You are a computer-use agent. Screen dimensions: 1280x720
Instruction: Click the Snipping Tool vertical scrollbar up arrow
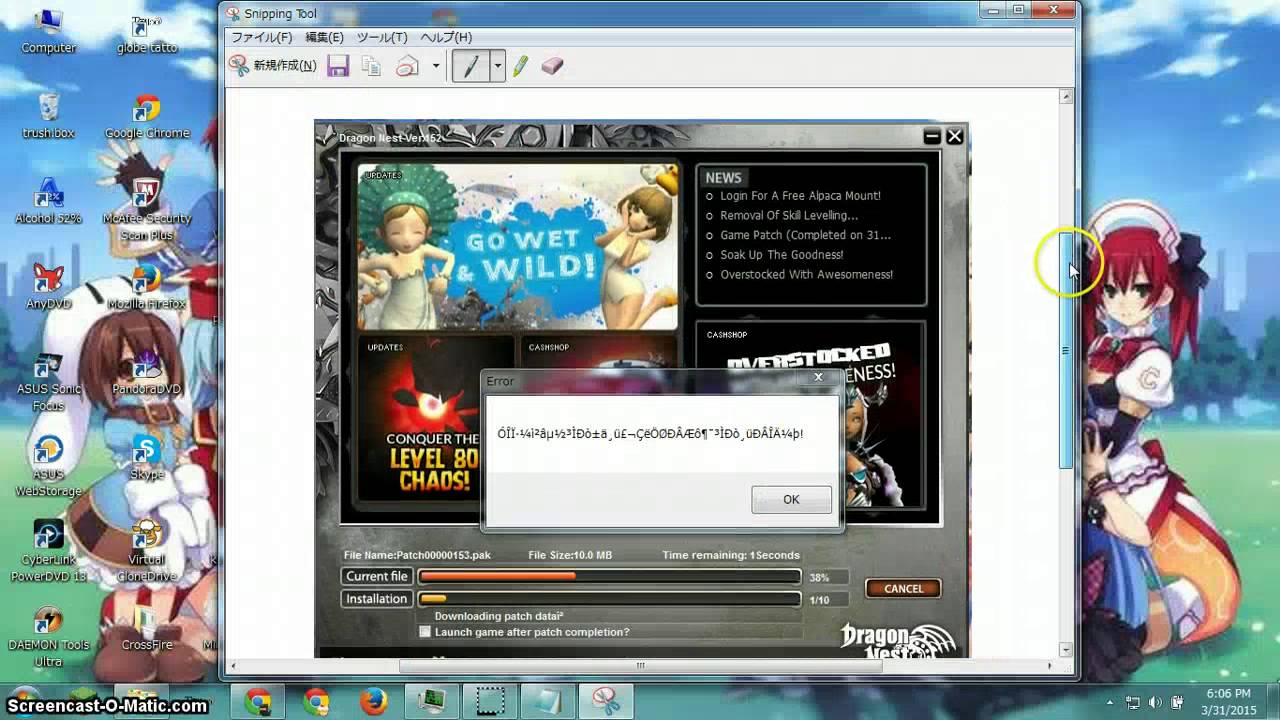[1066, 97]
